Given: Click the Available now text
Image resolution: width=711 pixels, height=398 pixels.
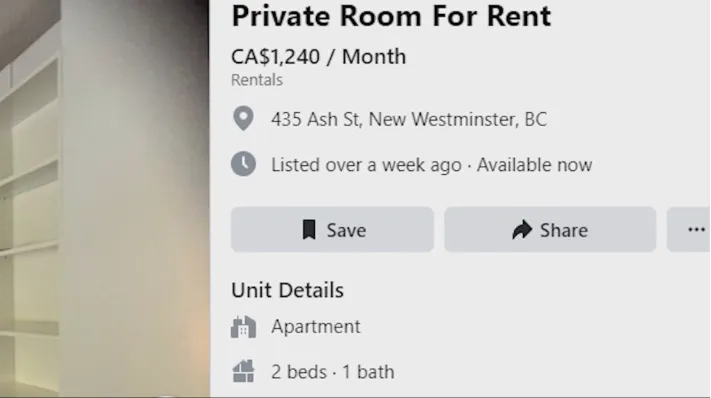Looking at the screenshot, I should [535, 165].
